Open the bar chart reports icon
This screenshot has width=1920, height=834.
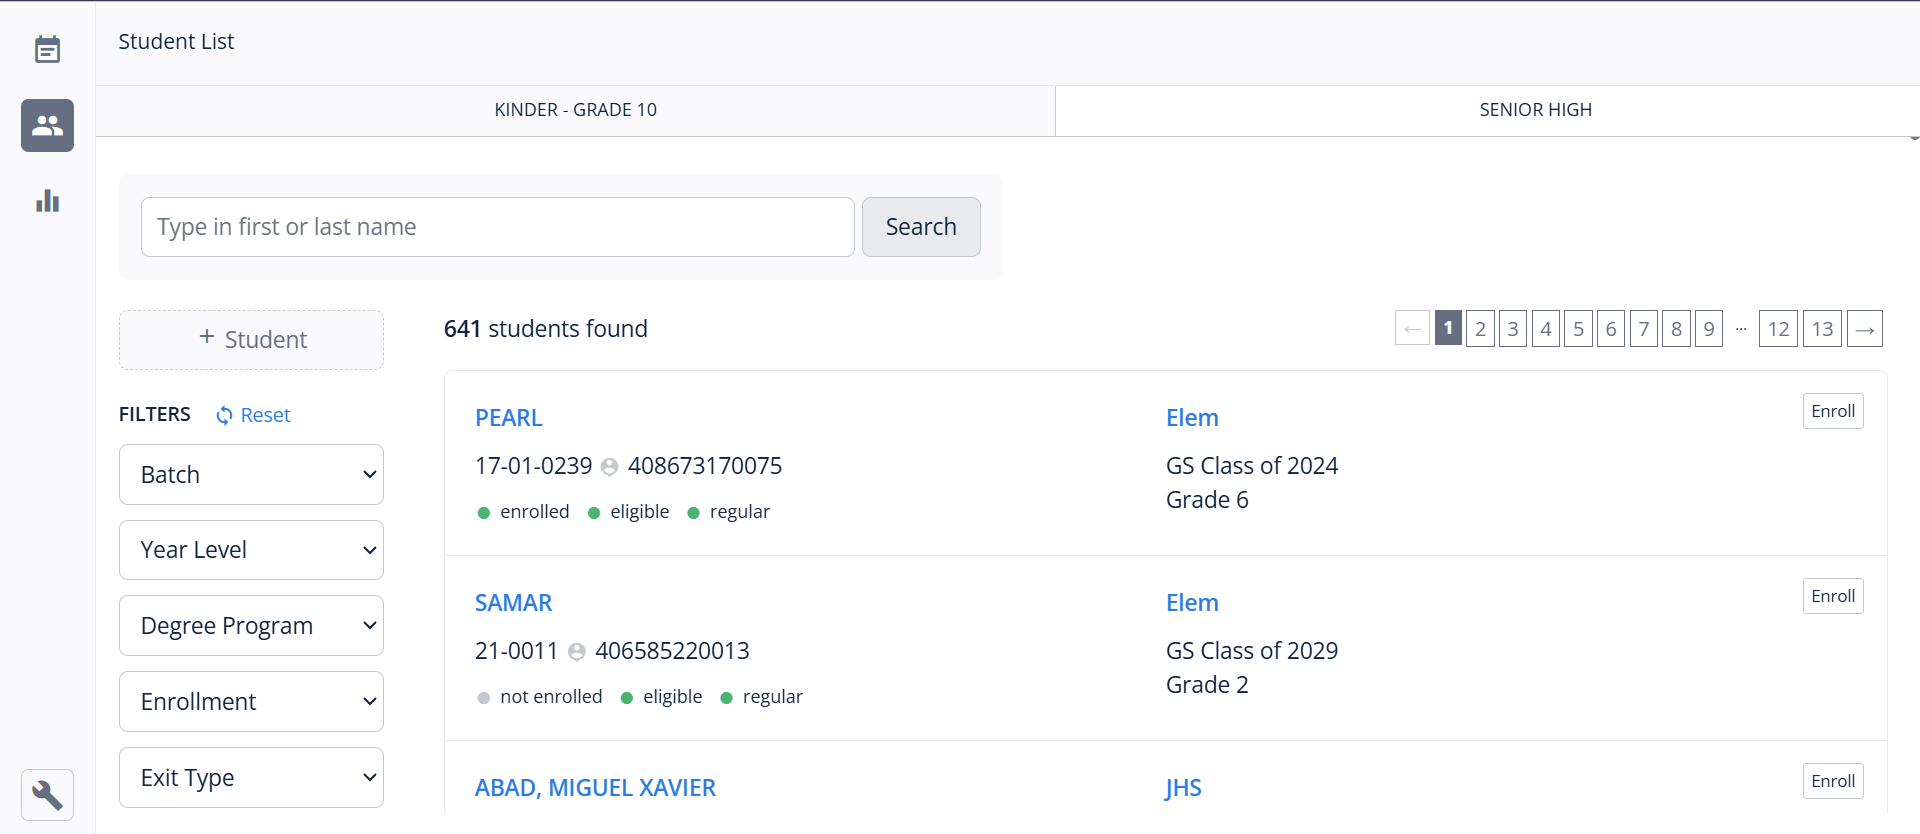click(x=47, y=201)
